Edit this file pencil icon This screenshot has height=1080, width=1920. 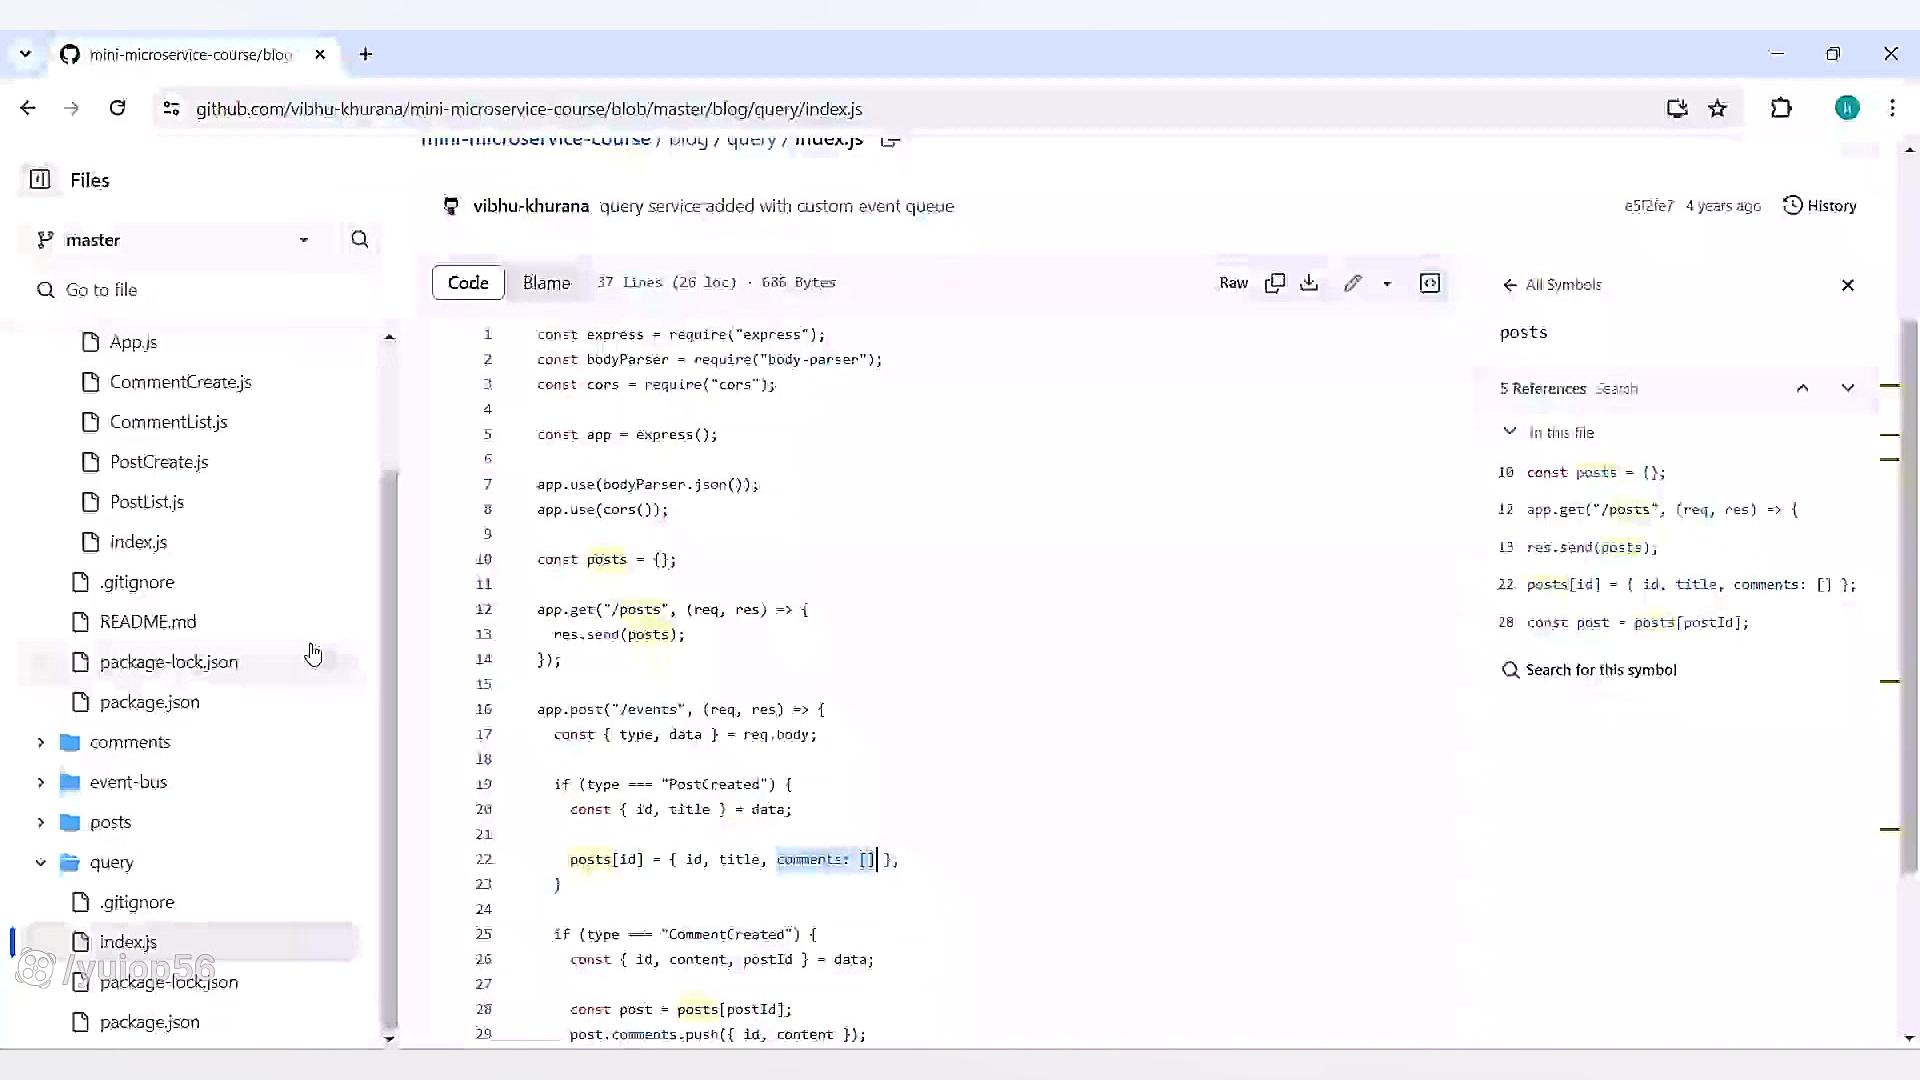(1353, 283)
